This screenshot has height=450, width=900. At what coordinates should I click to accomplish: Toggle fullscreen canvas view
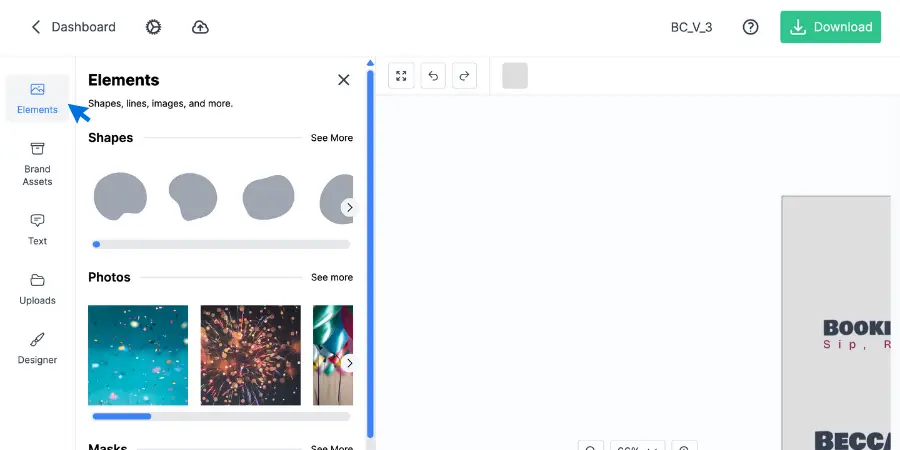click(401, 76)
